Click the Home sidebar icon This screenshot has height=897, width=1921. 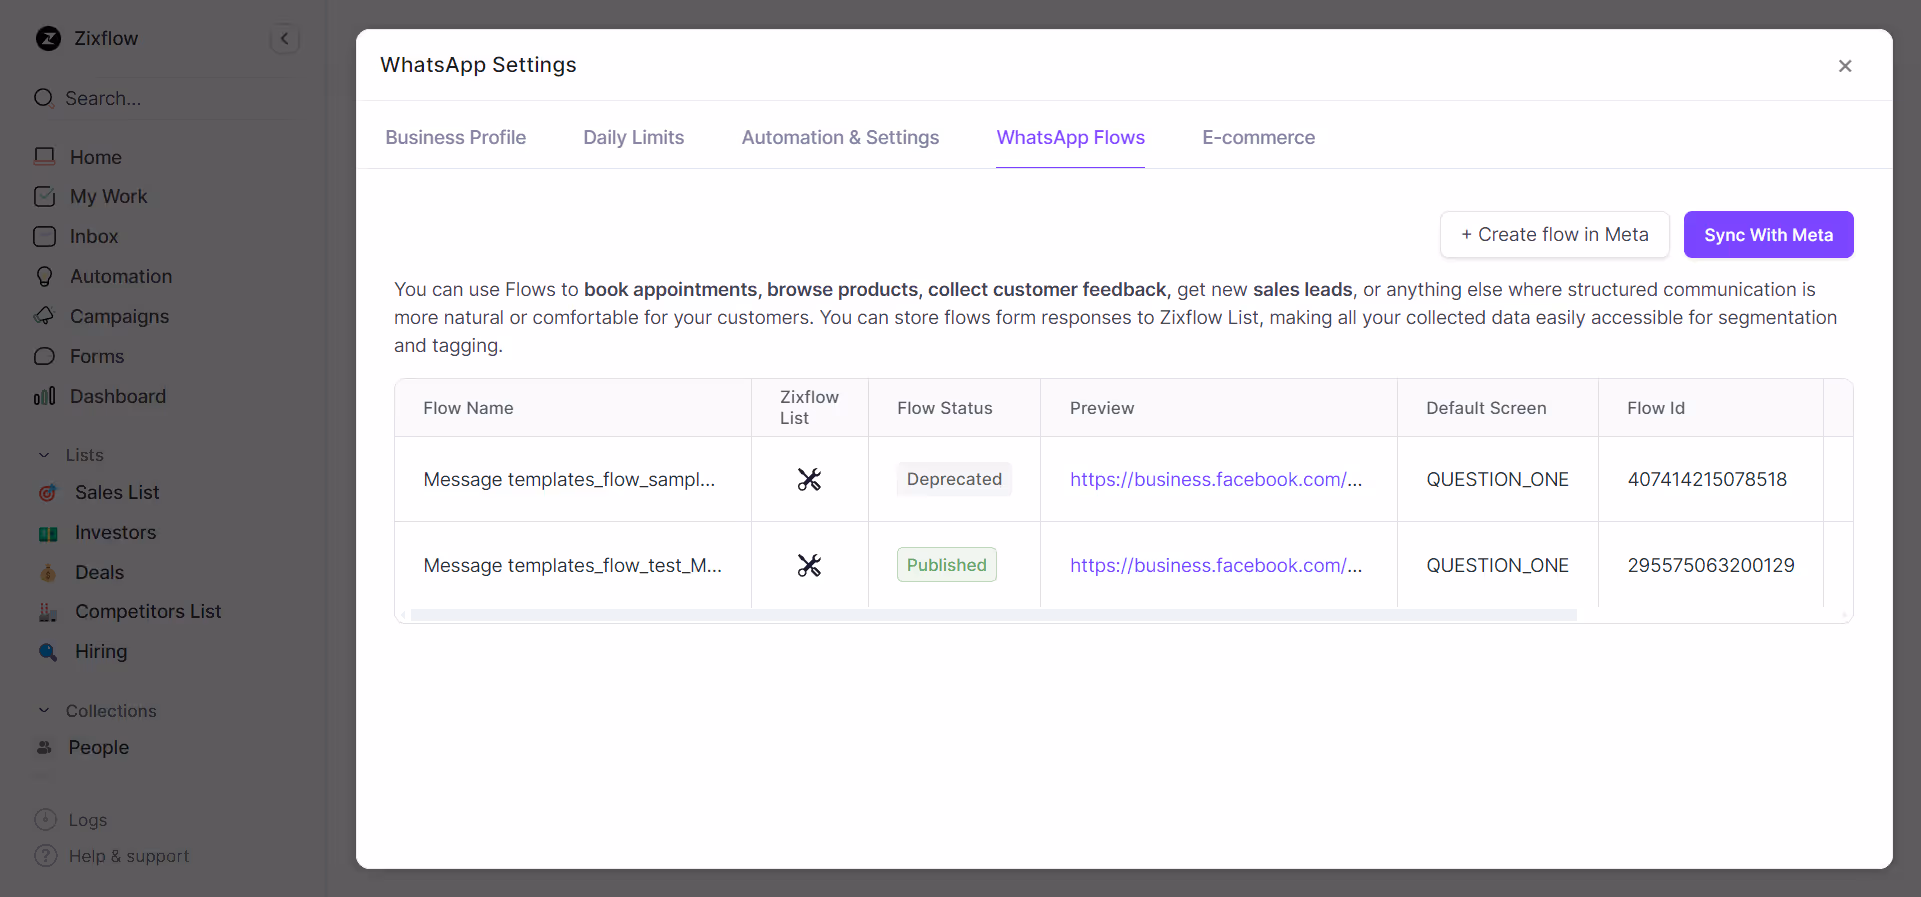click(x=45, y=157)
